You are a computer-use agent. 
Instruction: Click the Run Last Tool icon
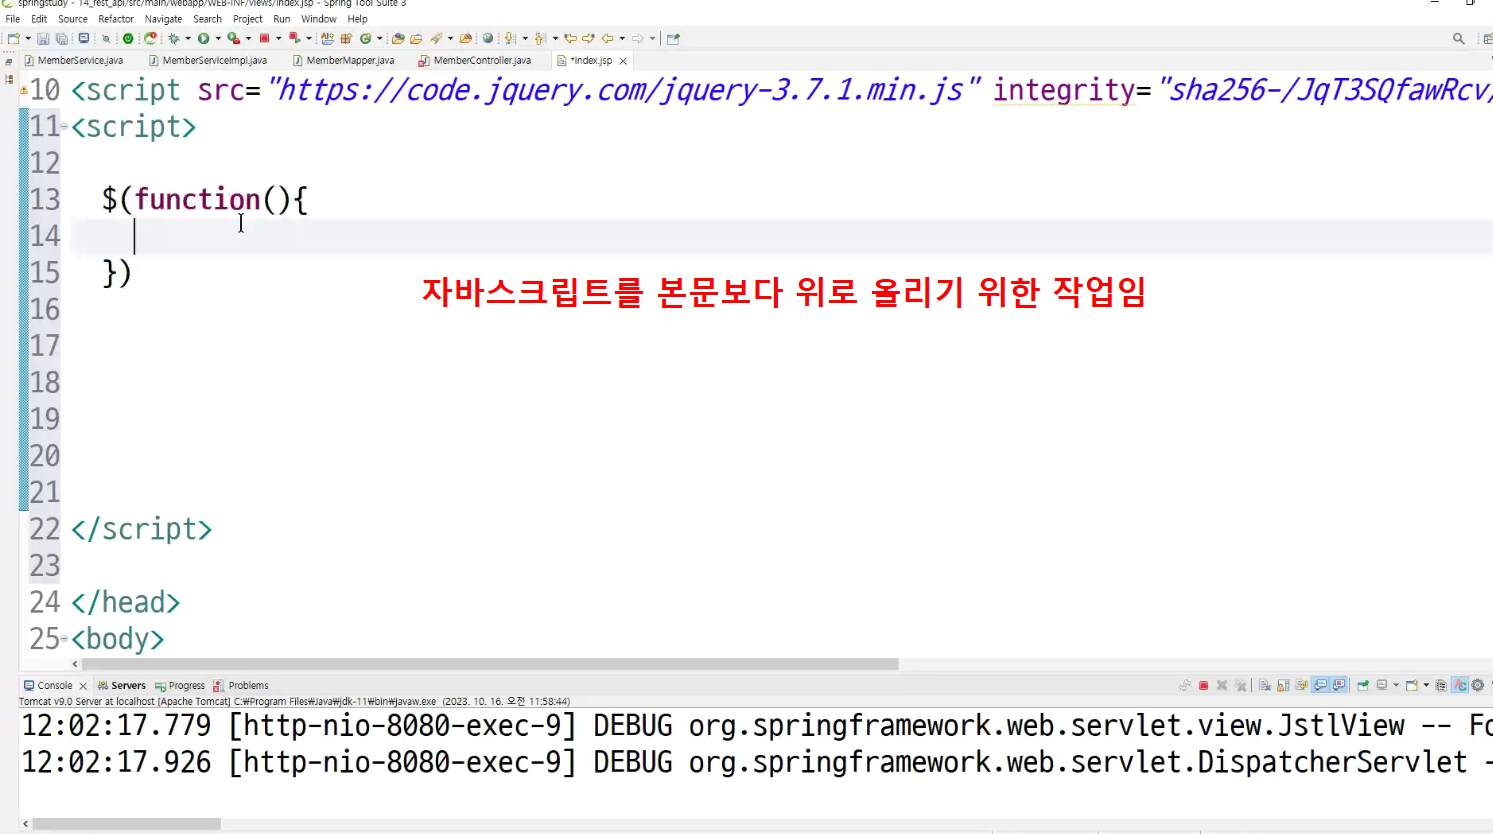pos(233,38)
